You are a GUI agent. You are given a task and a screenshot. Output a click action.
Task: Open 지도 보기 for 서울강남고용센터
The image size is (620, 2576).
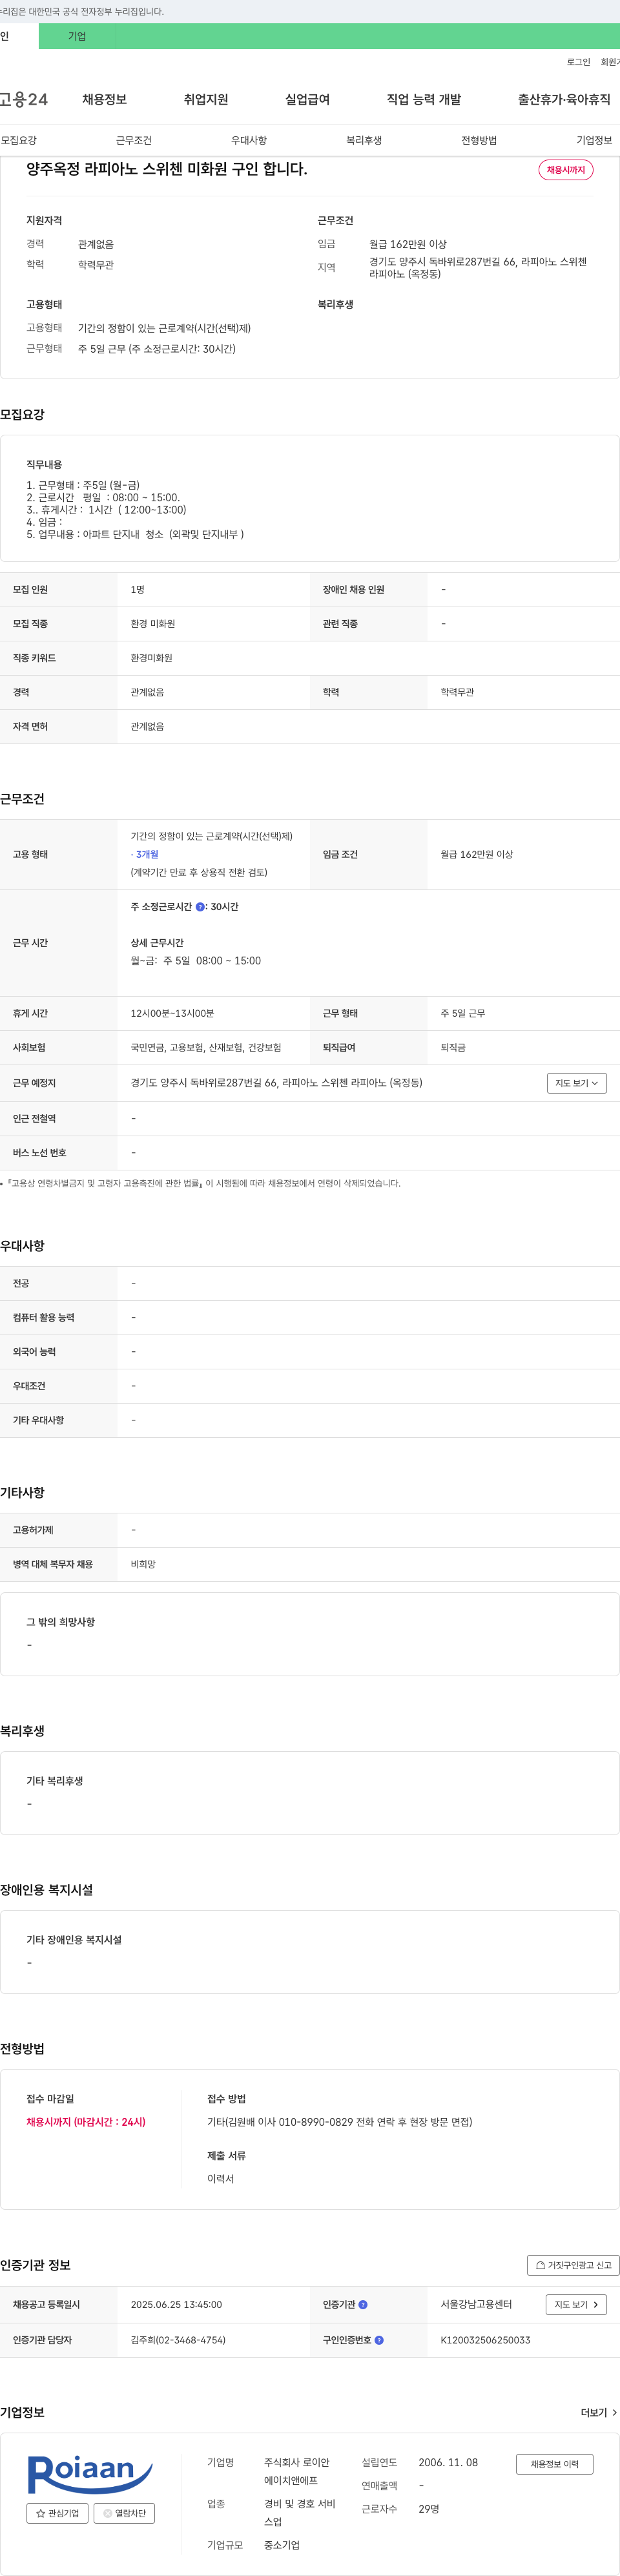576,2304
